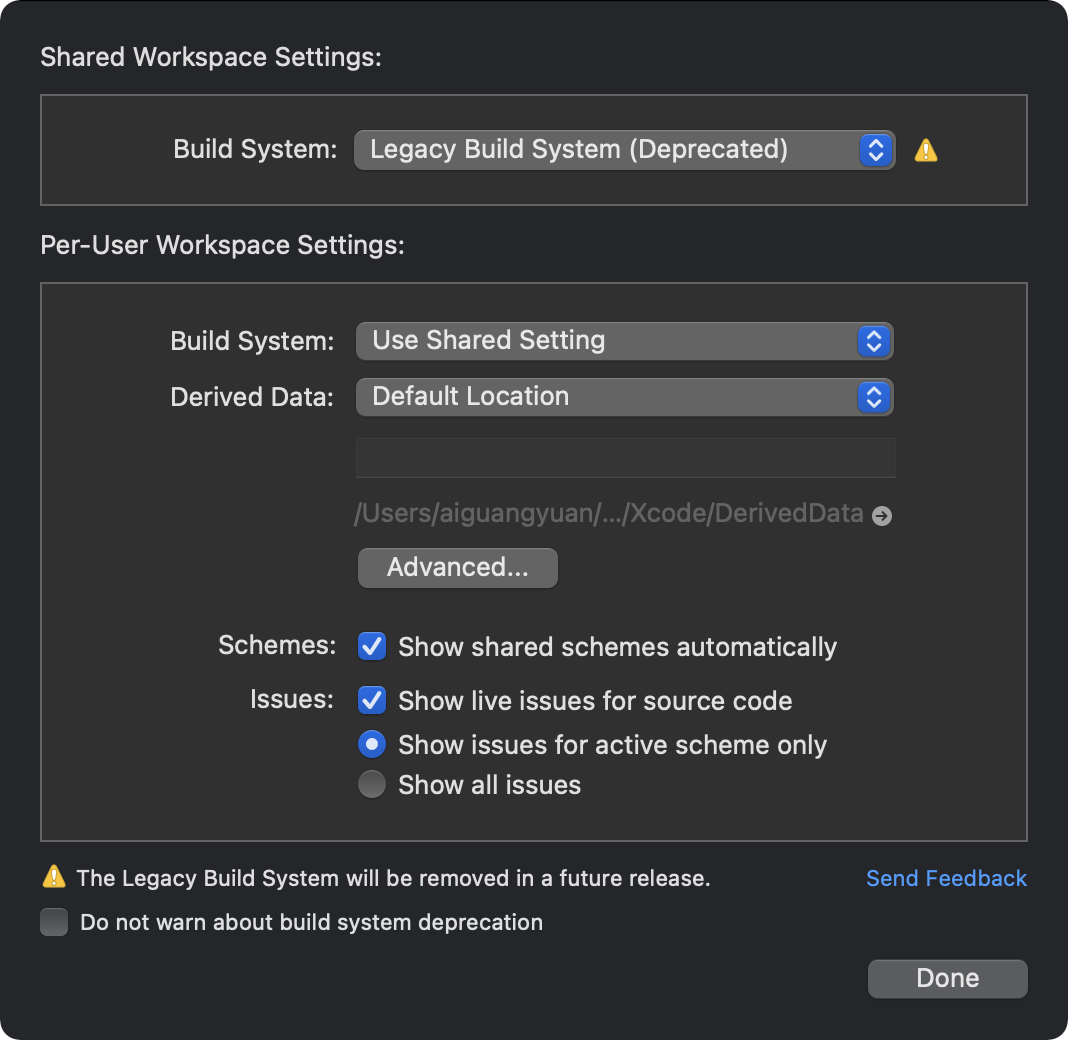Click the Issues label
Screen dimensions: 1068x1040
291,699
